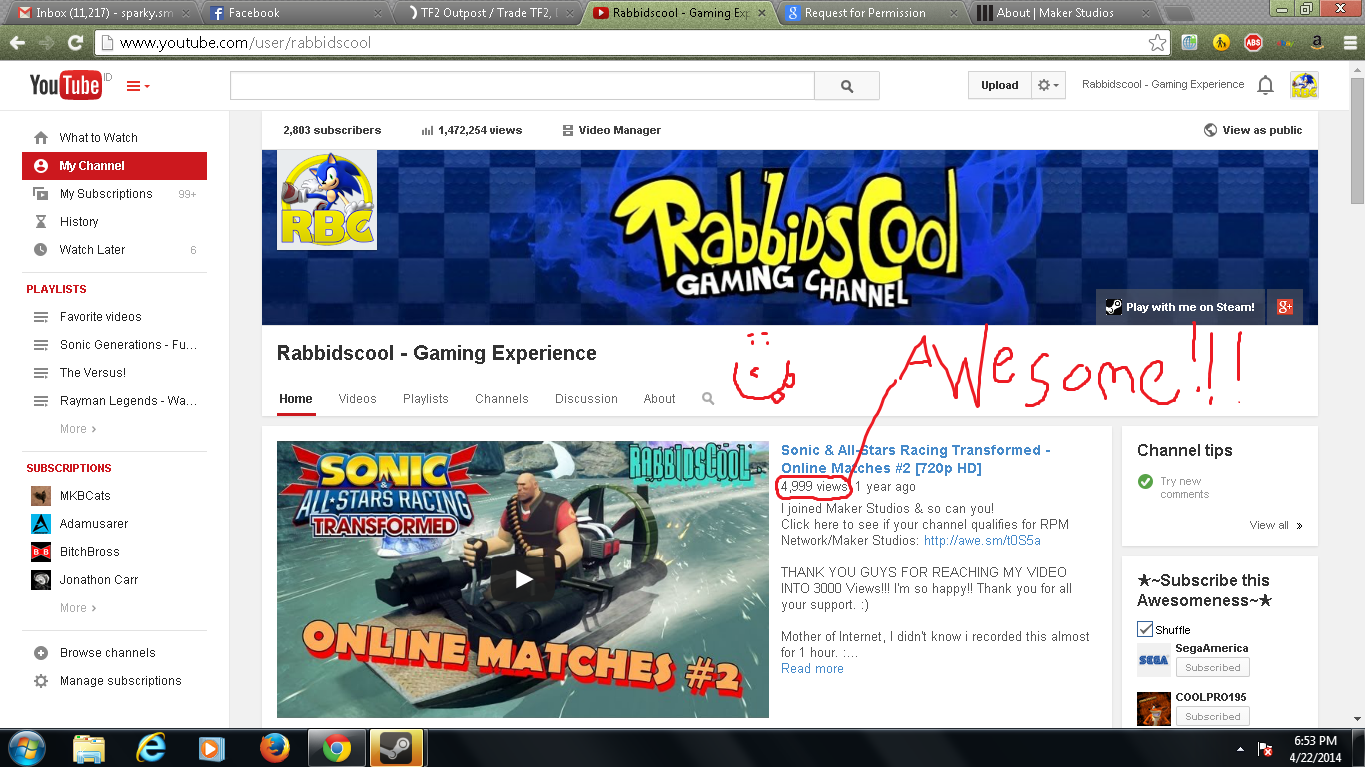Click the Windows Start button
This screenshot has width=1365, height=767.
[26, 748]
